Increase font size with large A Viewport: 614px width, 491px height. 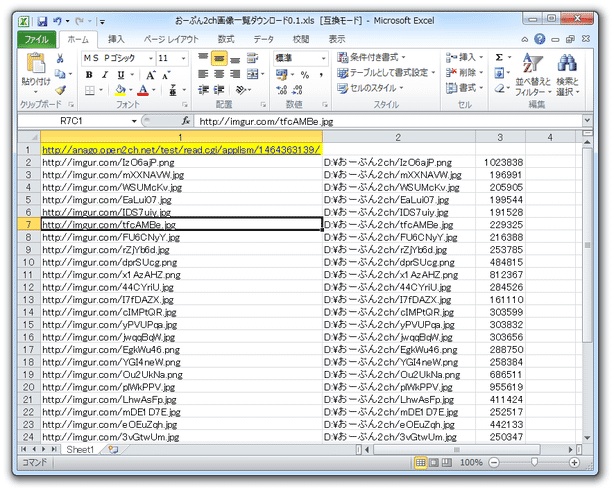click(151, 75)
